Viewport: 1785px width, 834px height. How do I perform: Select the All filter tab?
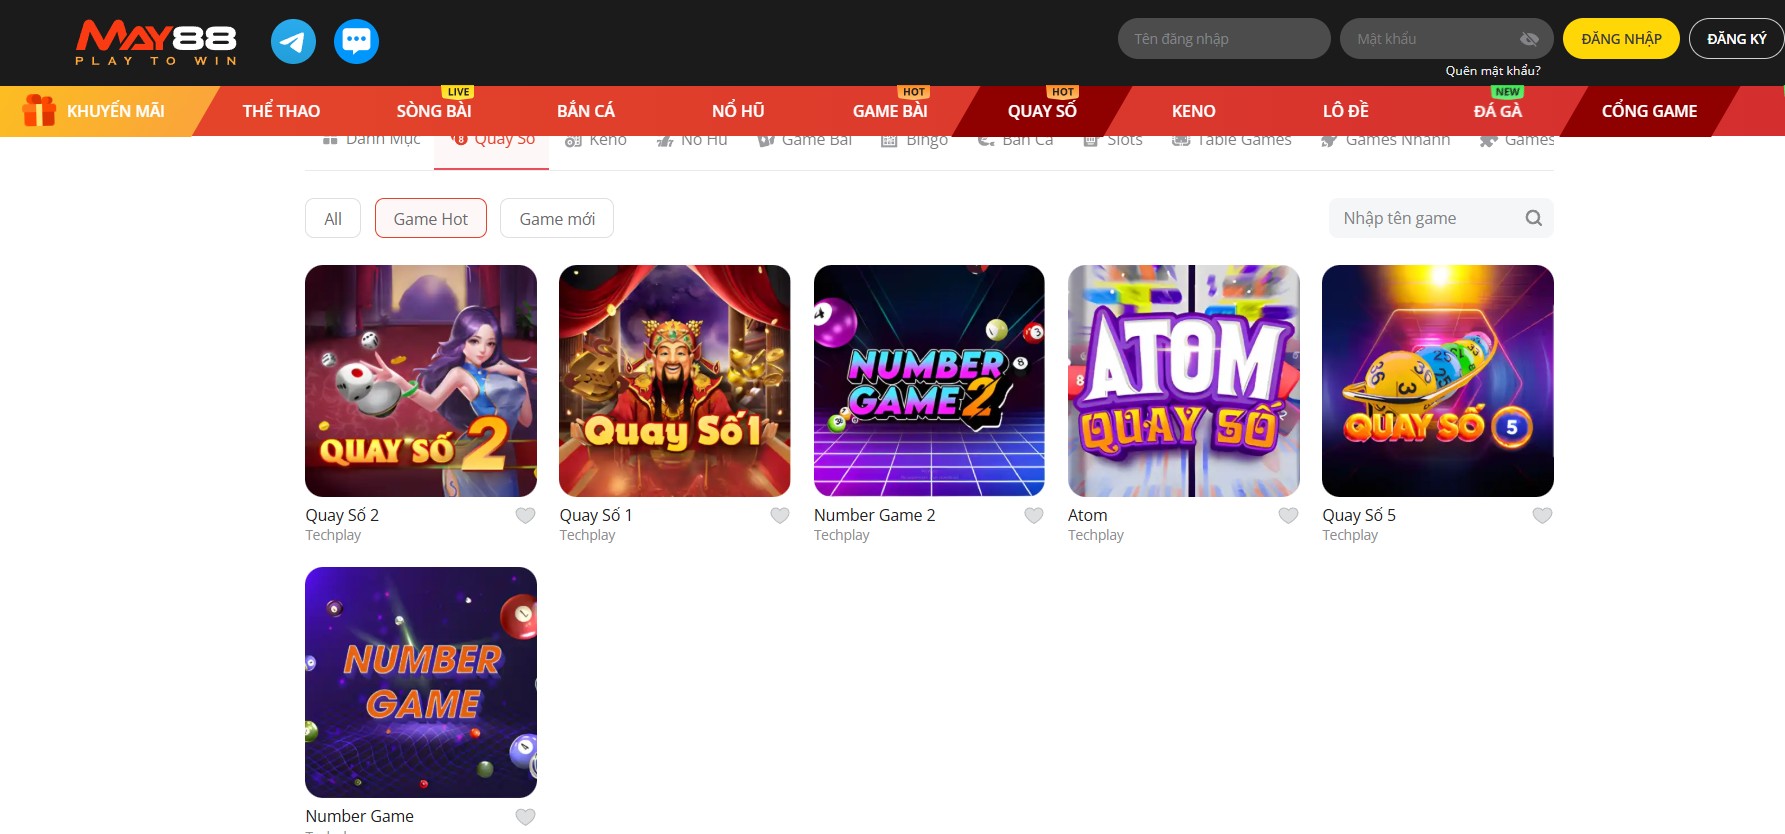[333, 219]
